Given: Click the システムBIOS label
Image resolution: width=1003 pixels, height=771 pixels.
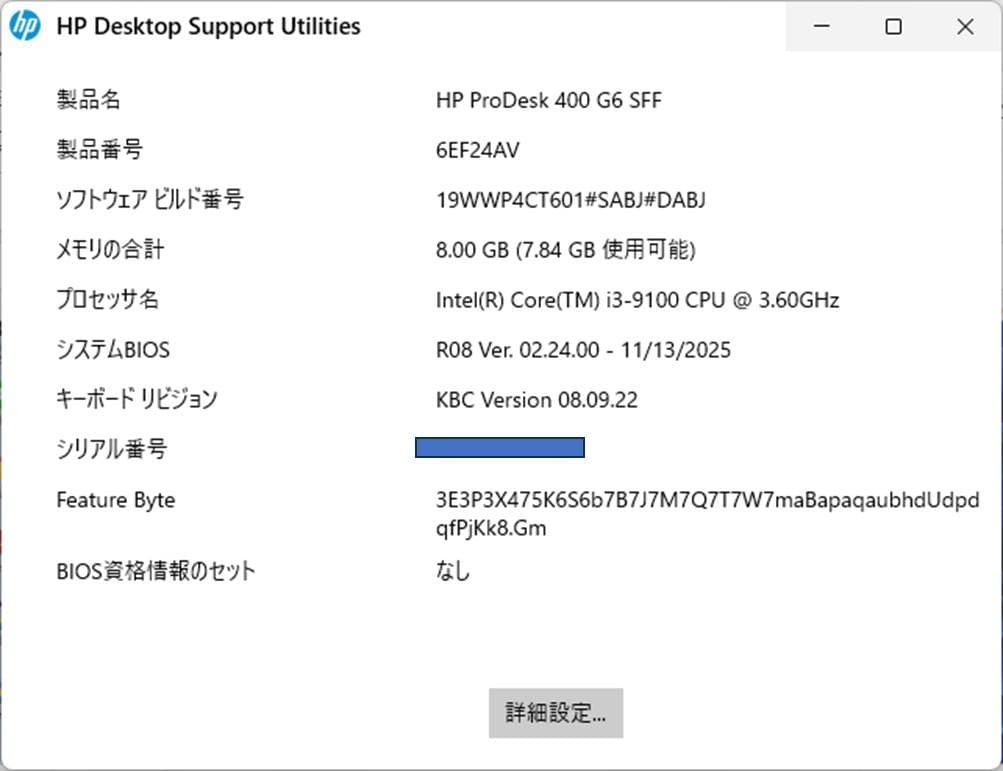Looking at the screenshot, I should tap(113, 350).
